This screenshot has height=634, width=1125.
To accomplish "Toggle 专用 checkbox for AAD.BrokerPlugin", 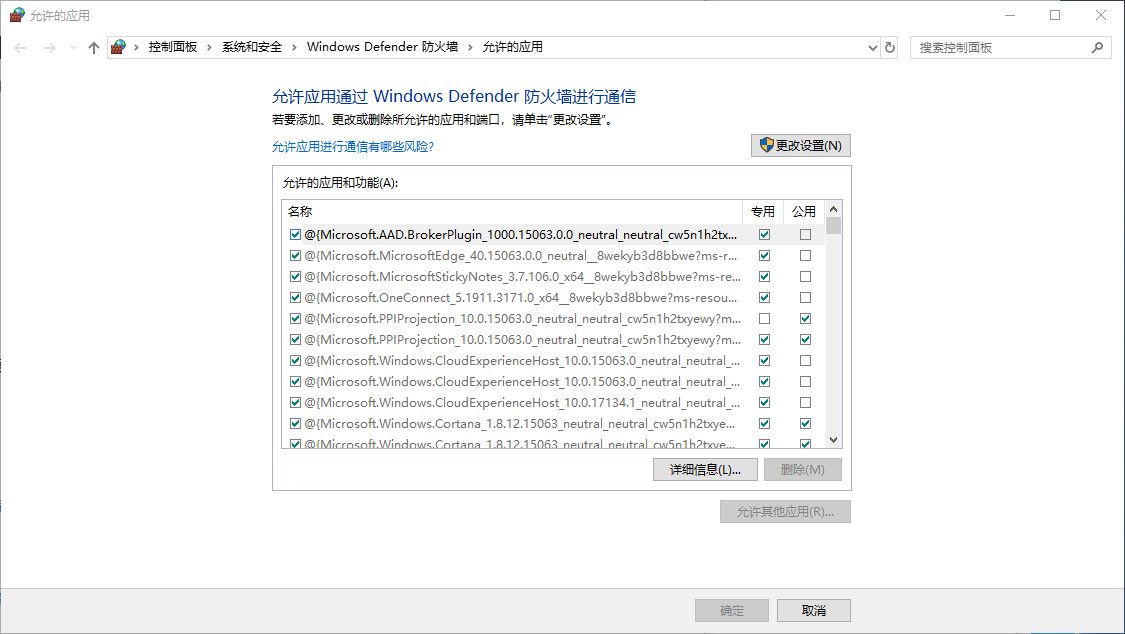I will (764, 235).
